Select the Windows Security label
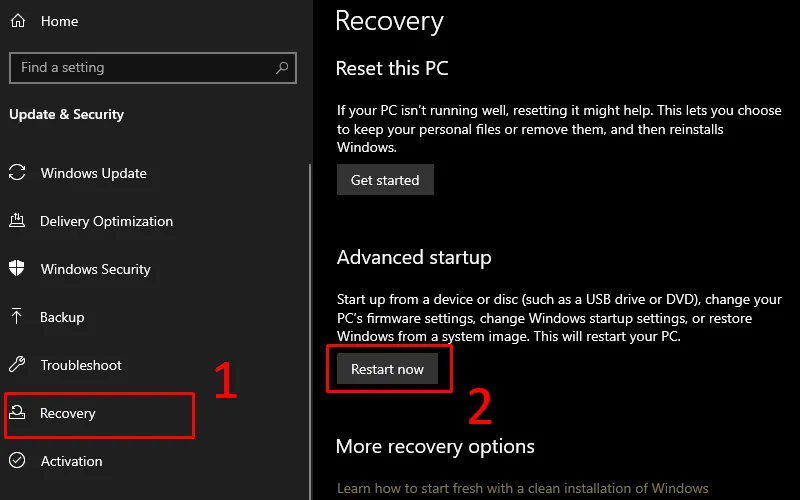This screenshot has height=500, width=800. (x=95, y=269)
